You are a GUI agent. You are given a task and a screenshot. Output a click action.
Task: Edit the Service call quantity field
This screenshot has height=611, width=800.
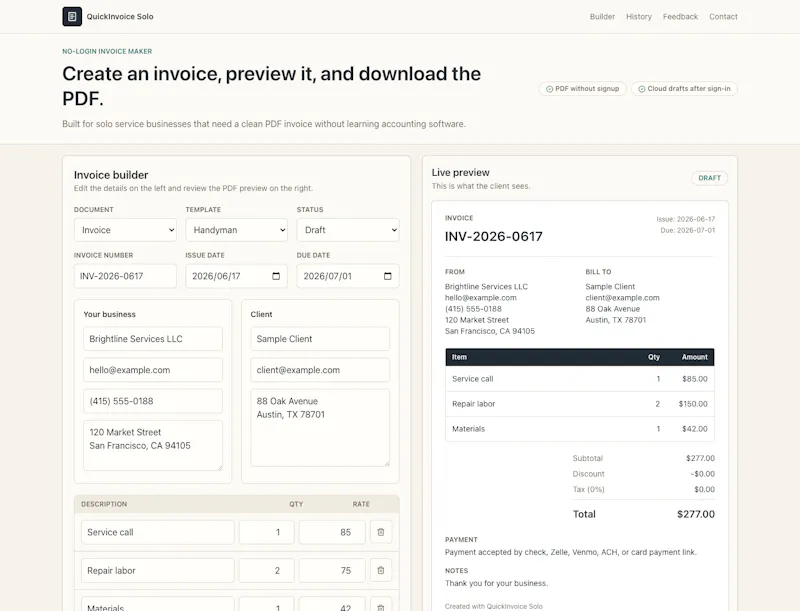tap(266, 532)
